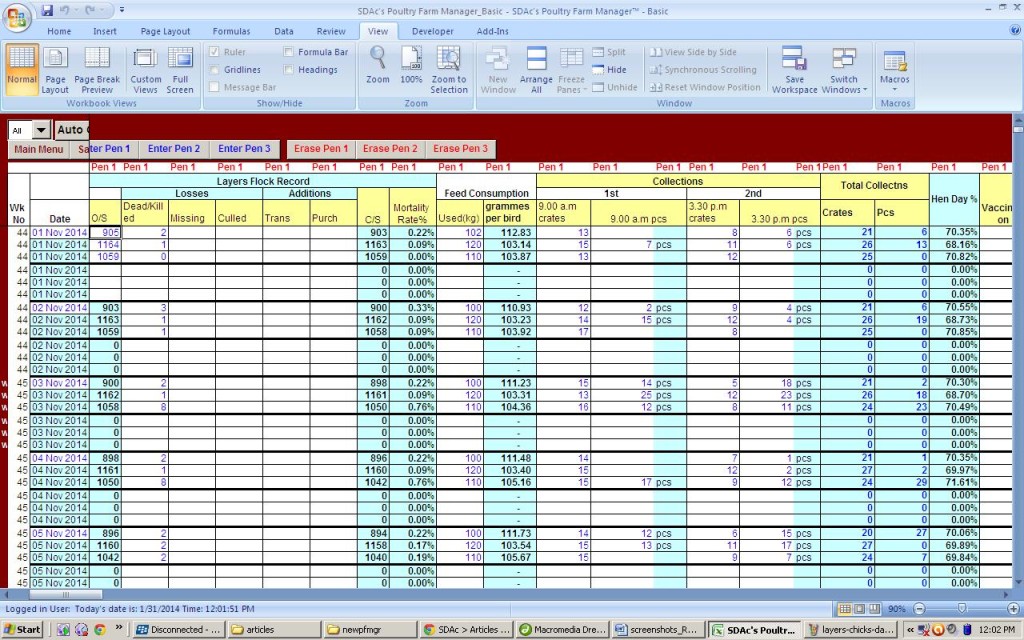This screenshot has width=1024, height=640.
Task: Switch to Macromedia Dreamweaver in the taskbar
Action: pyautogui.click(x=562, y=630)
